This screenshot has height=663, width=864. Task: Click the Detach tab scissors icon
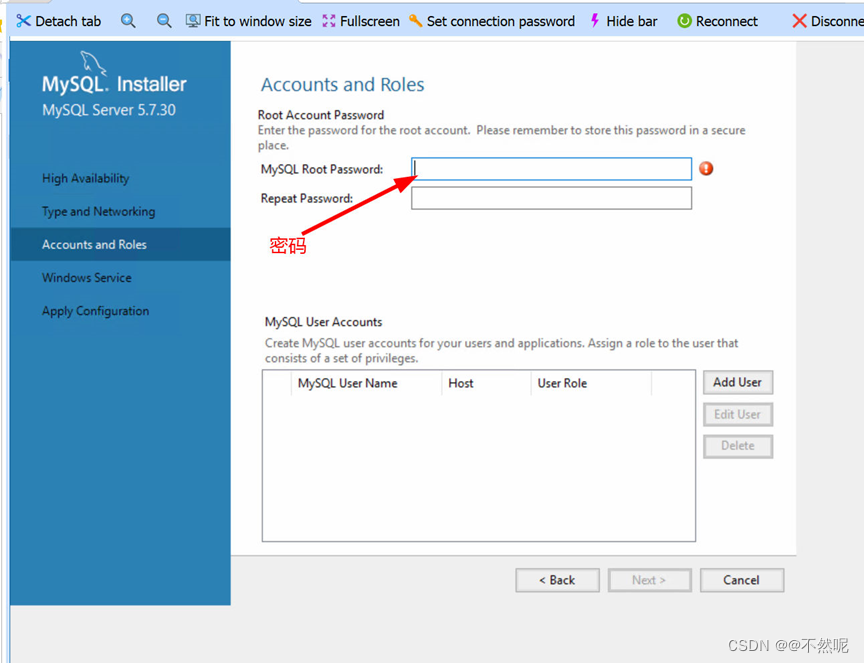[23, 21]
